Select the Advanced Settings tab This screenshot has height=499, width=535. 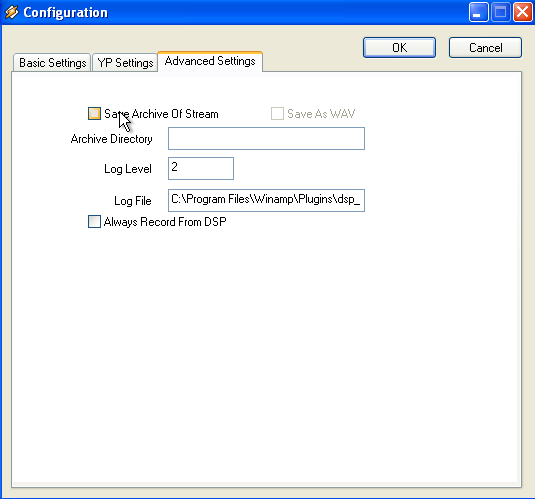(210, 61)
